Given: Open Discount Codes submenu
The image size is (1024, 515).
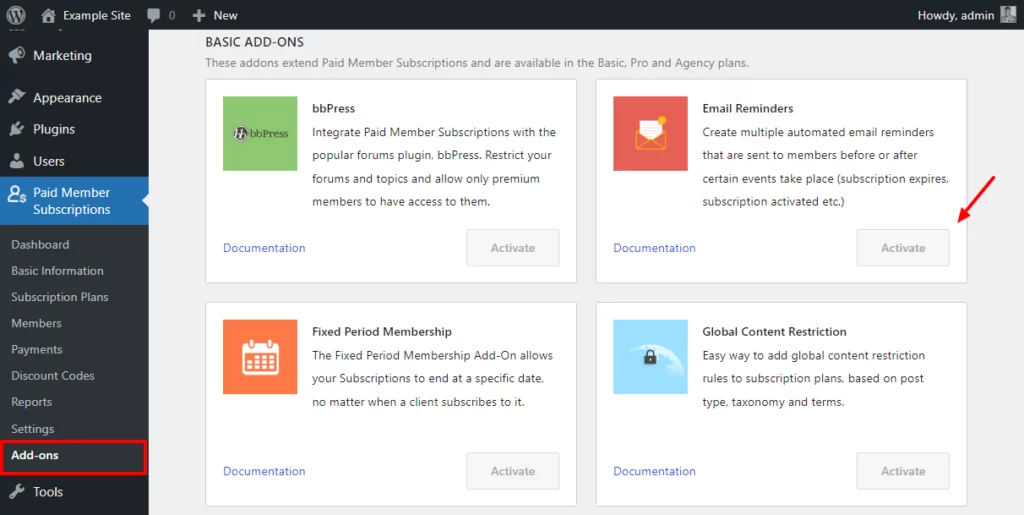Looking at the screenshot, I should click(x=53, y=375).
